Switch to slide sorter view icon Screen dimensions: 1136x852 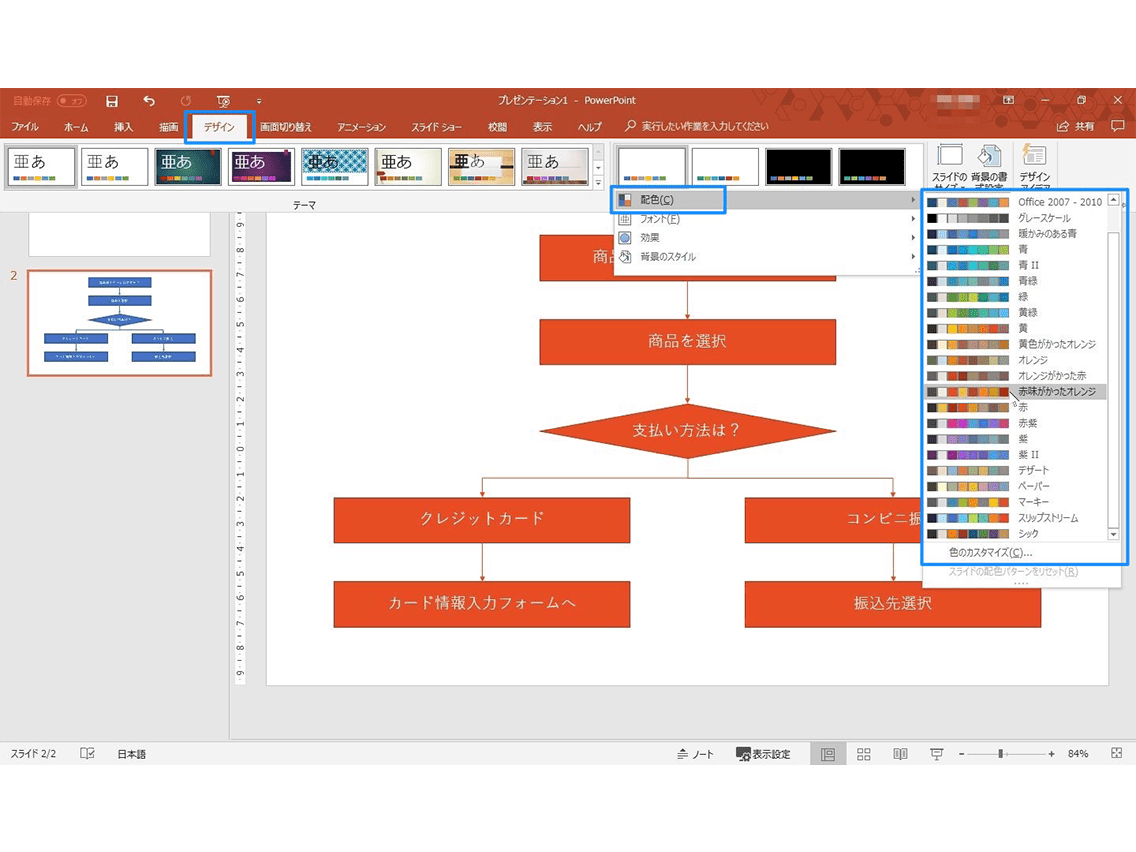(864, 754)
